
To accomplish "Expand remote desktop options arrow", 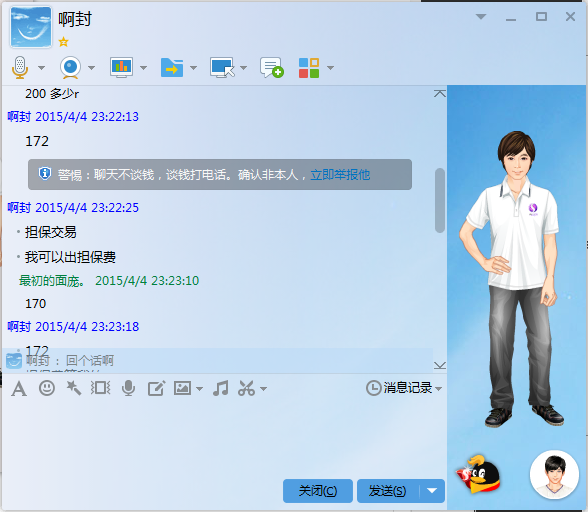I will pos(243,68).
